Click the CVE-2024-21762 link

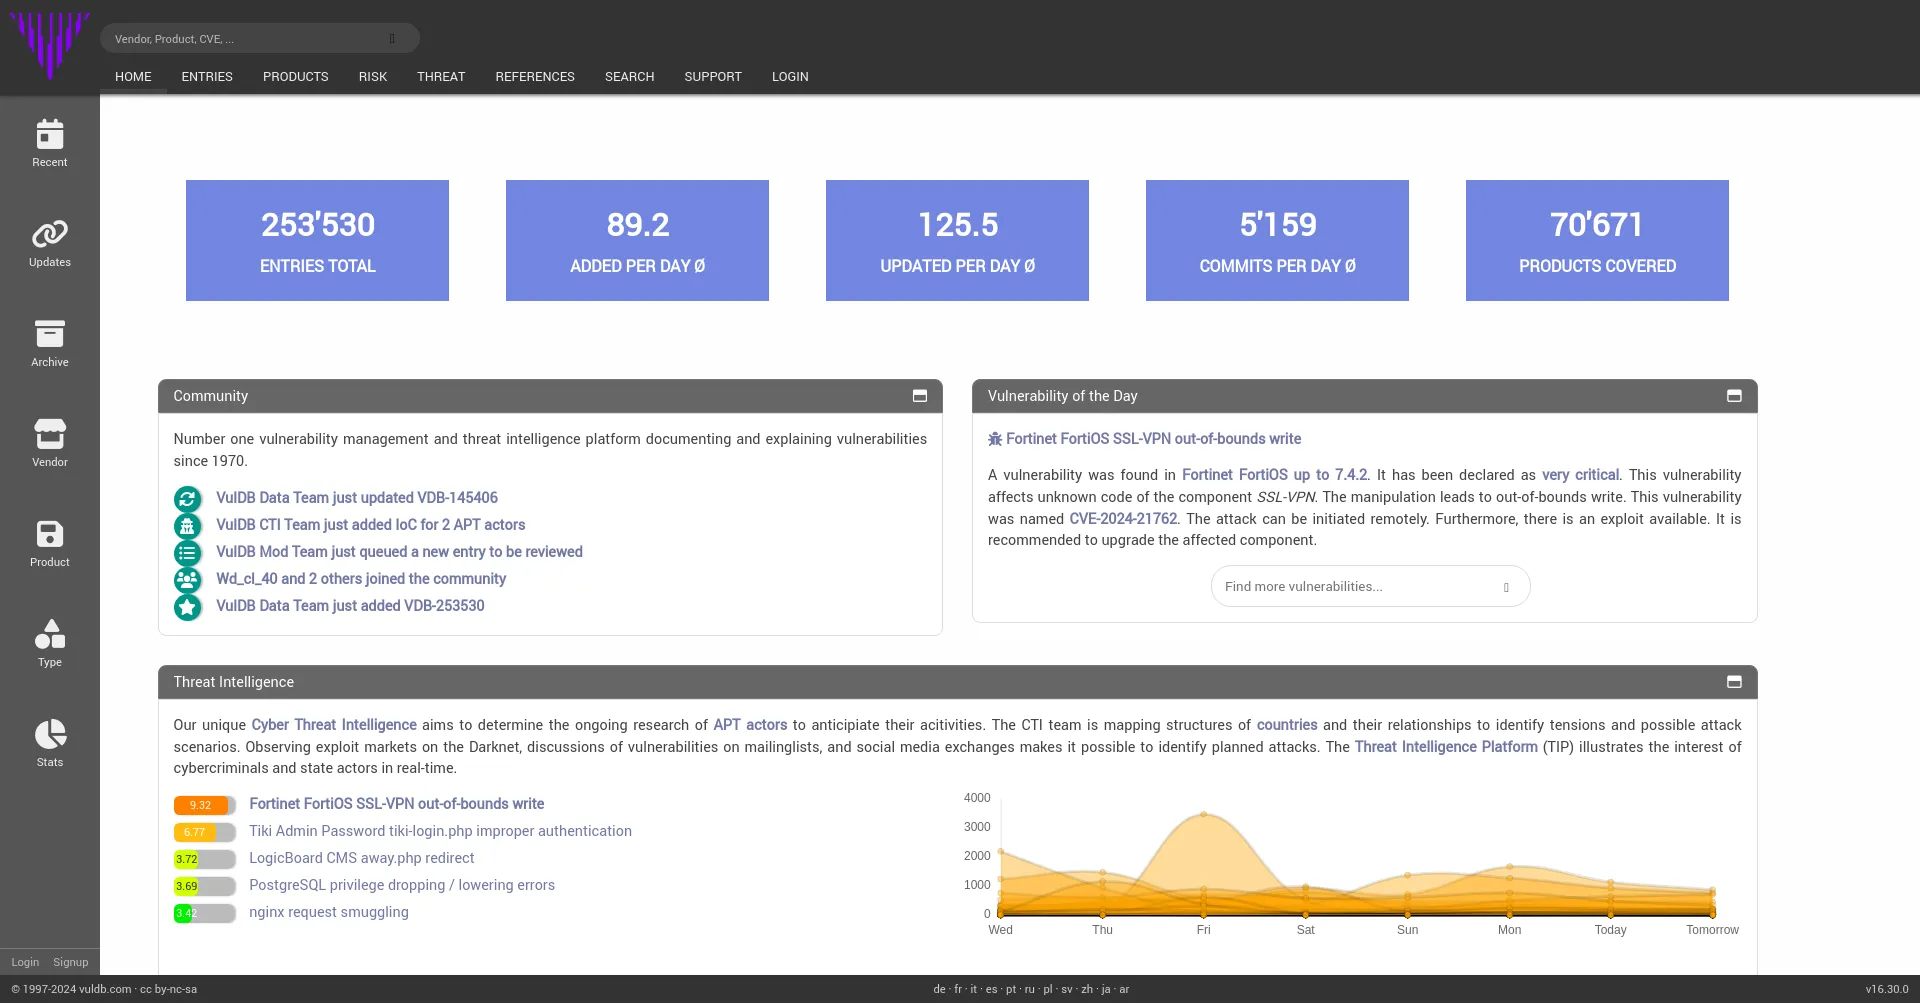coord(1123,519)
